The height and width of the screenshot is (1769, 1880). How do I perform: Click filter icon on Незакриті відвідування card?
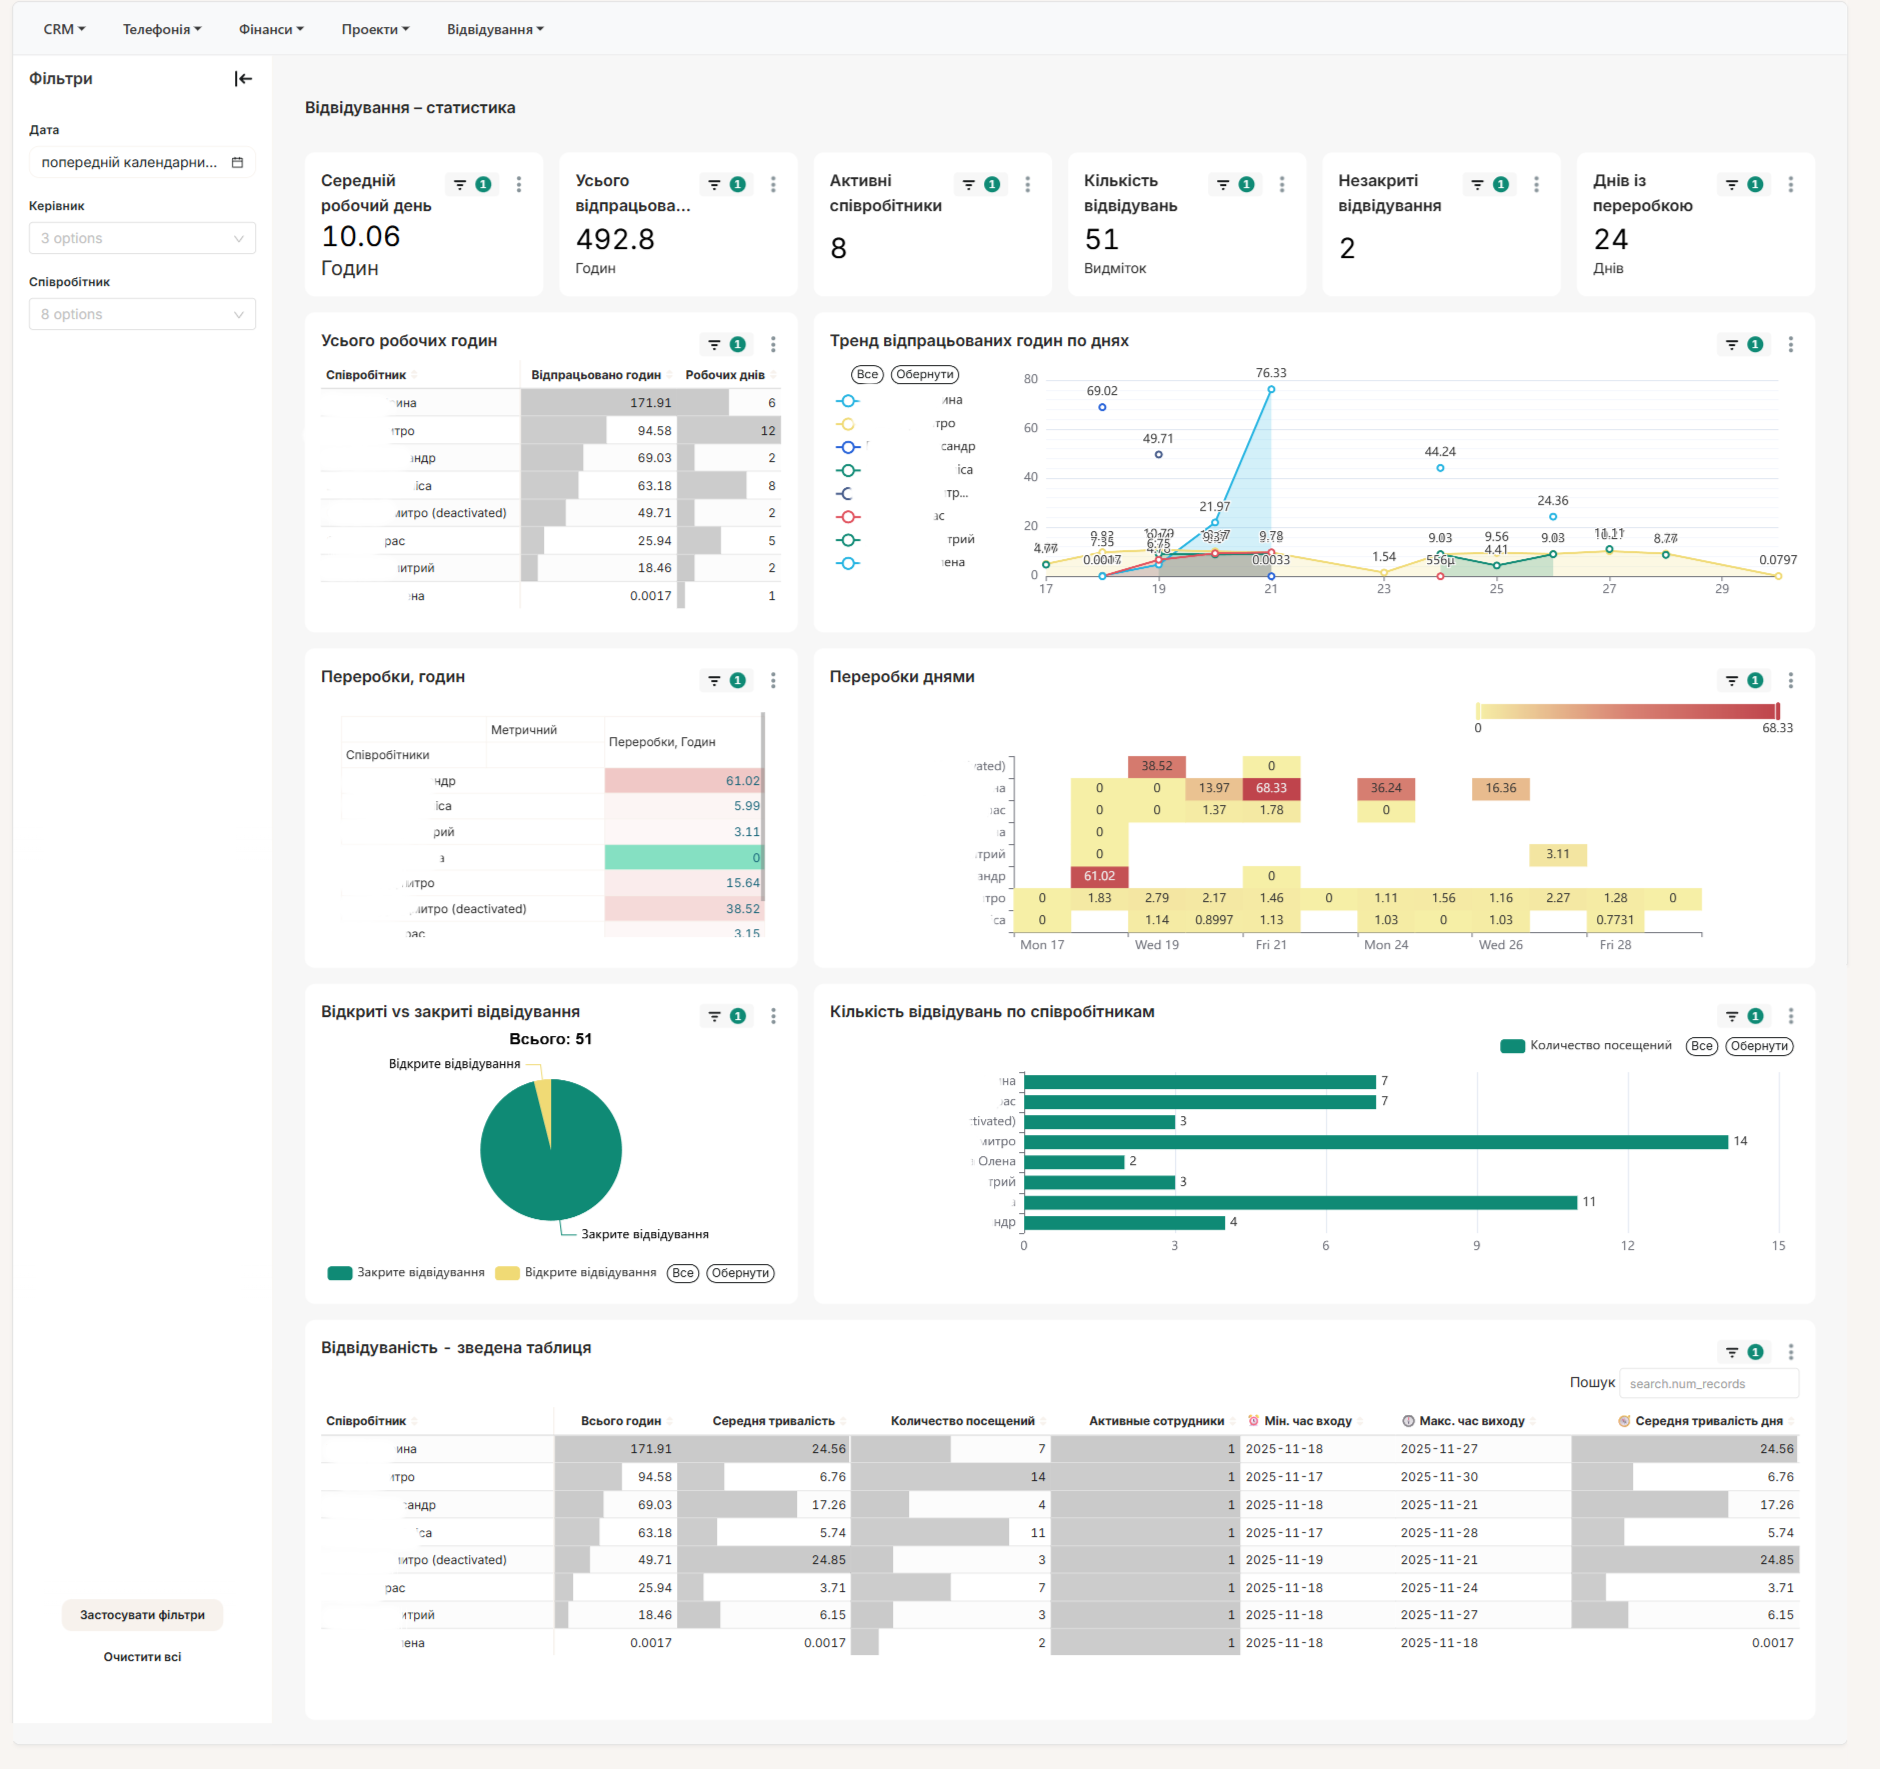[x=1477, y=185]
